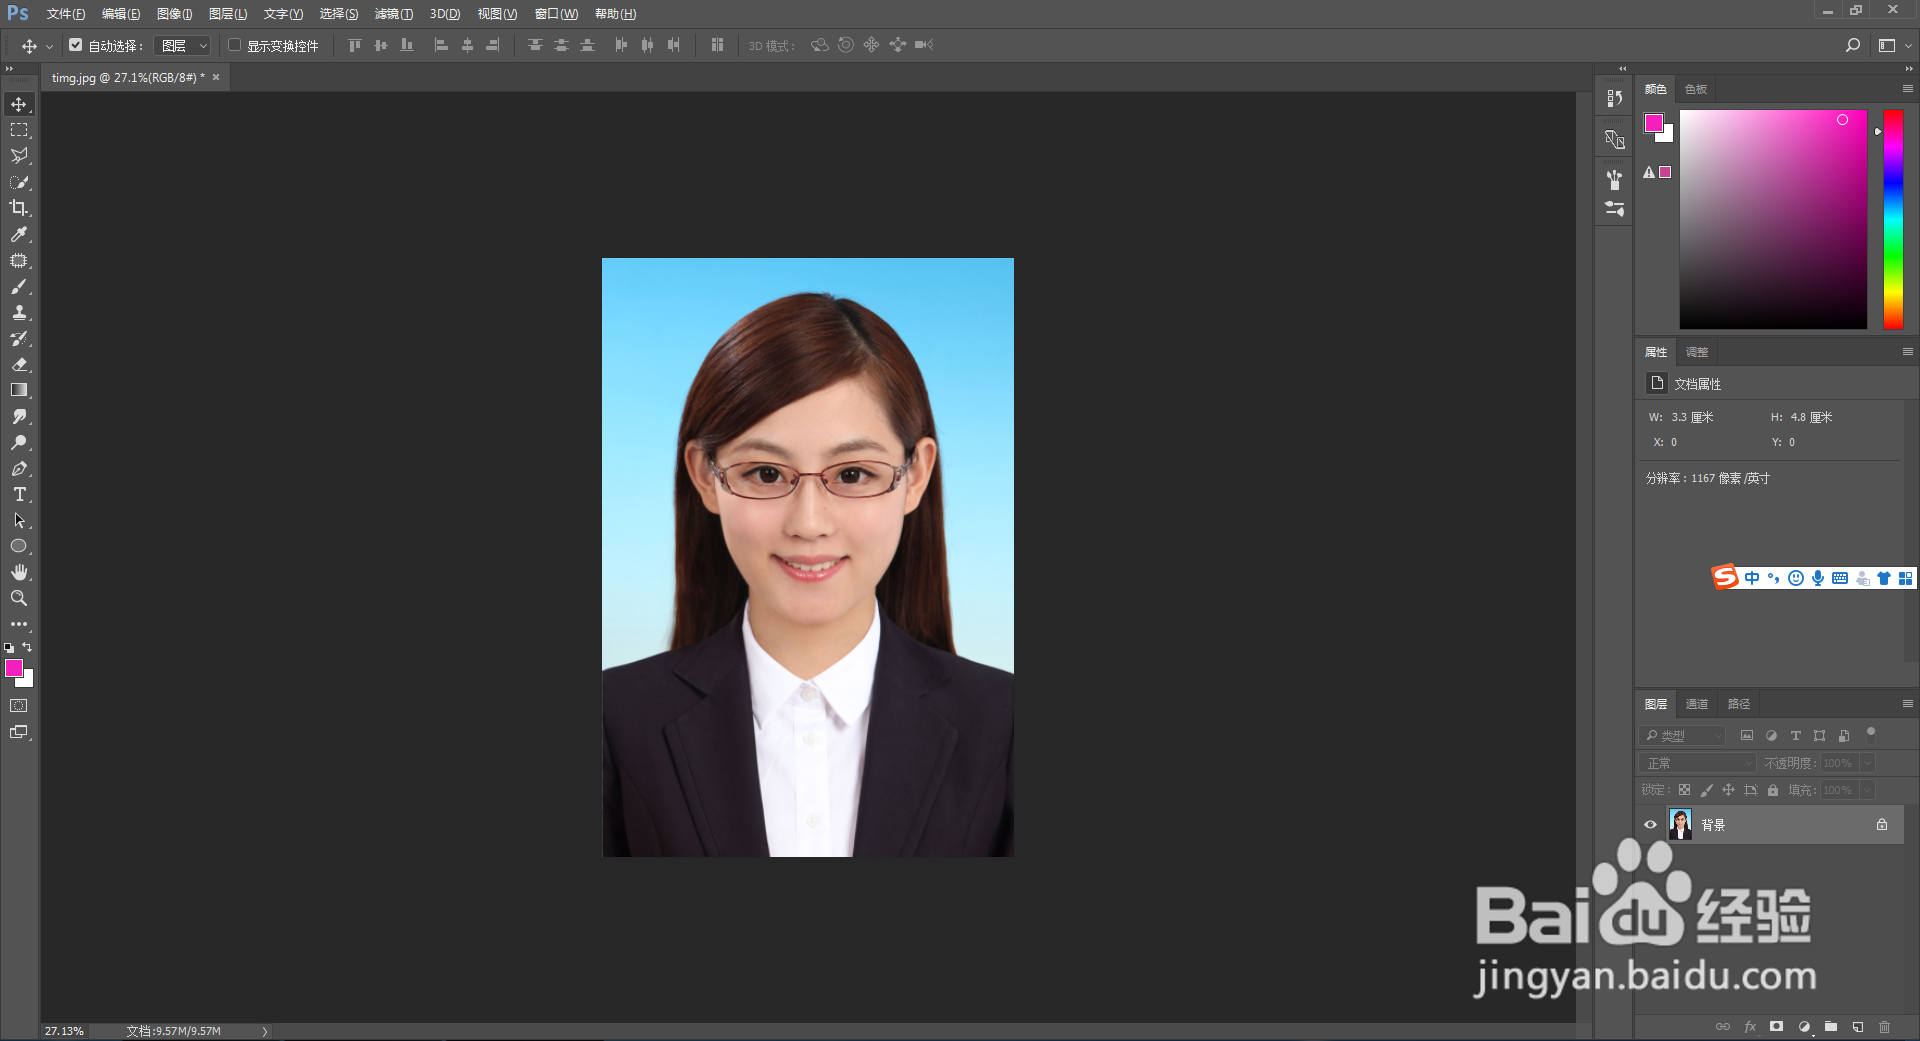
Task: Select the Rectangular Marquee tool
Action: pyautogui.click(x=19, y=130)
